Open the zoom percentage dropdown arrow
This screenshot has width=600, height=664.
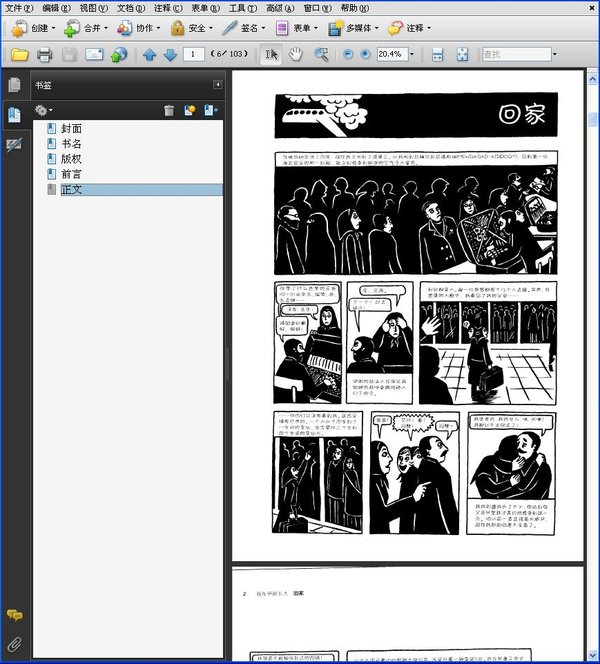412,54
